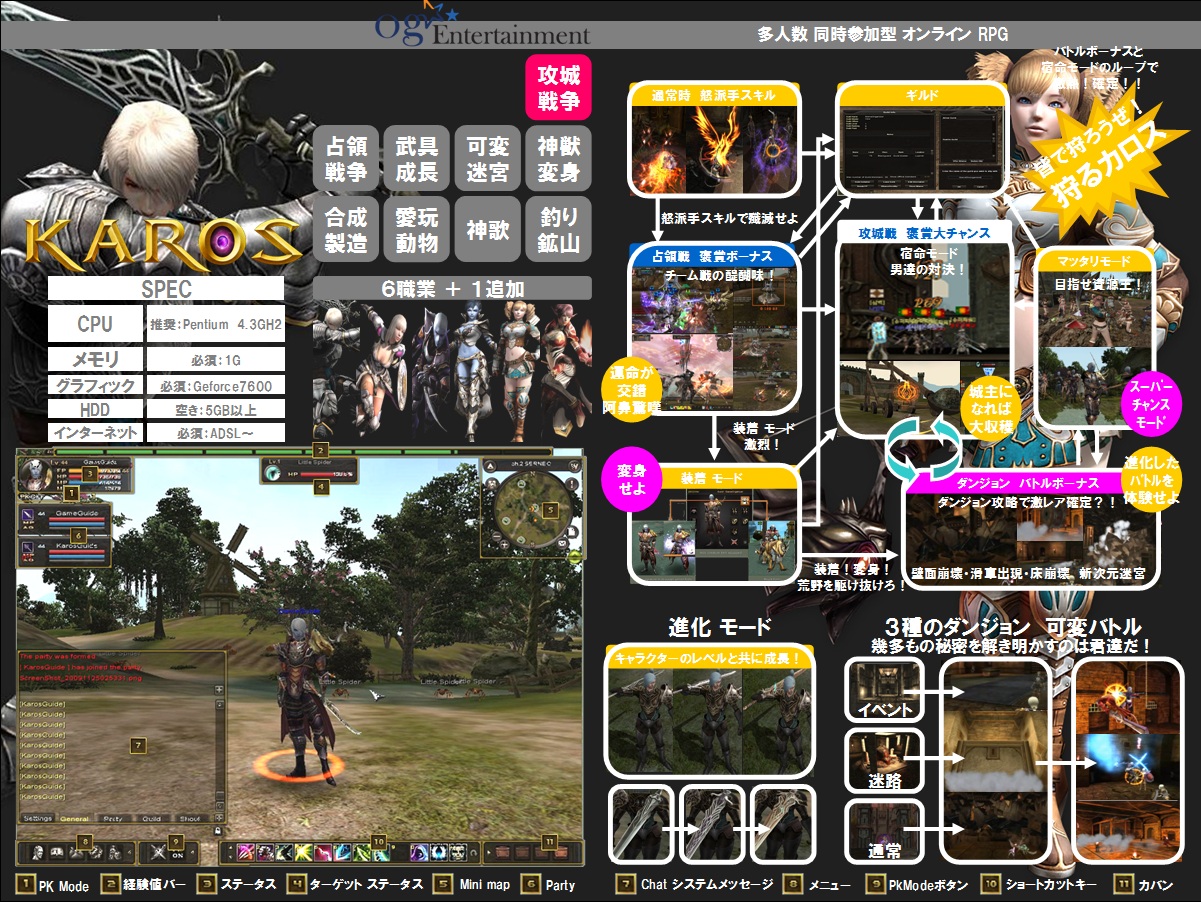Viewport: 1201px width, 902px height.
Task: Open the chat Settings tab
Action: (38, 818)
